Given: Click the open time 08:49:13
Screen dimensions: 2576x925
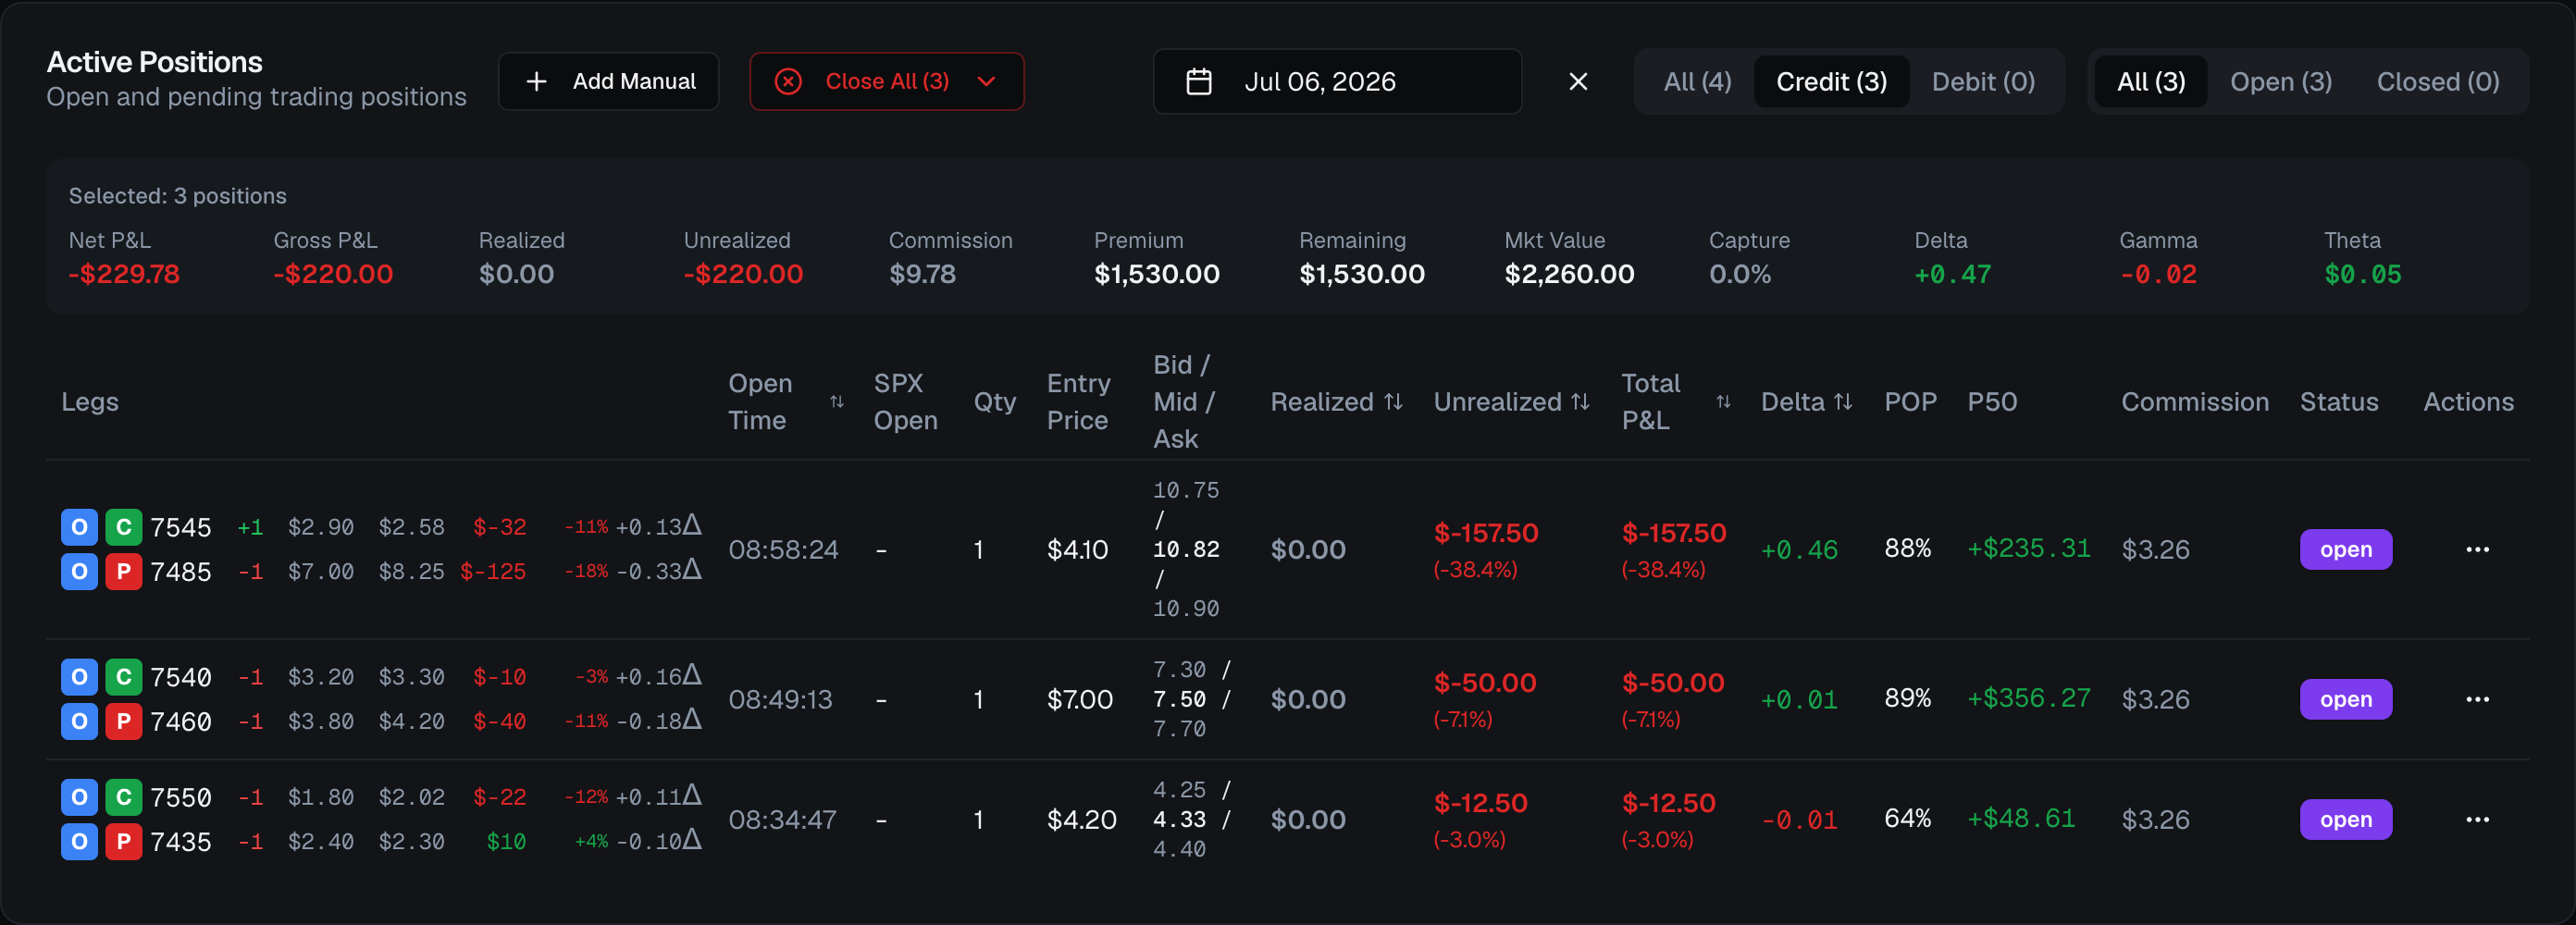Looking at the screenshot, I should point(780,699).
